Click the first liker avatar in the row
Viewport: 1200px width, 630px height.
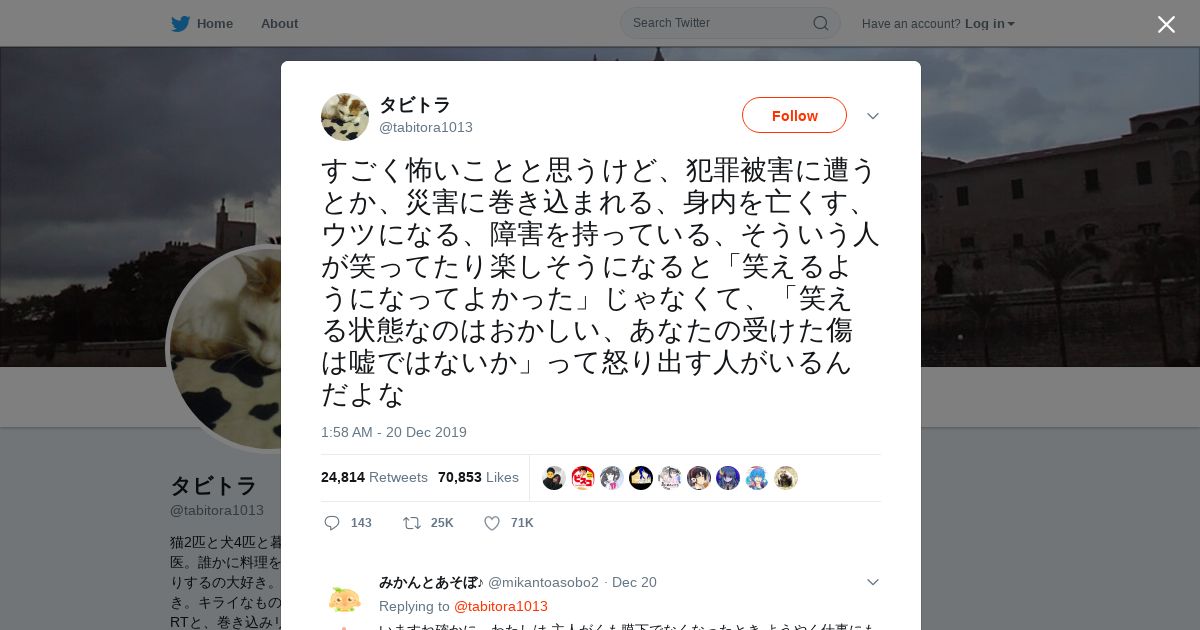point(554,478)
